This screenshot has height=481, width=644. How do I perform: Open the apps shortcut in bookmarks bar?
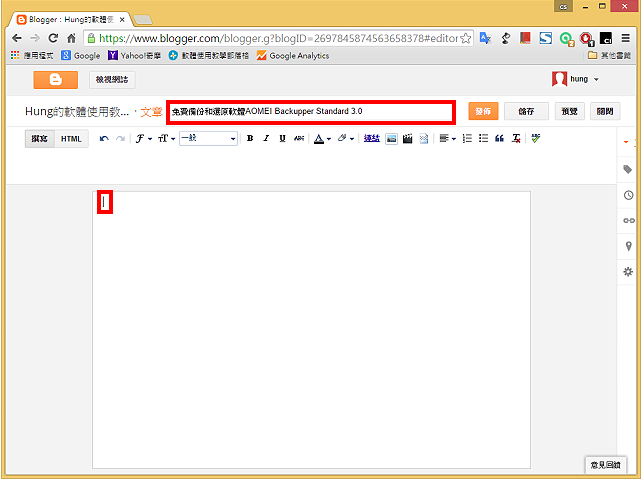(x=32, y=55)
